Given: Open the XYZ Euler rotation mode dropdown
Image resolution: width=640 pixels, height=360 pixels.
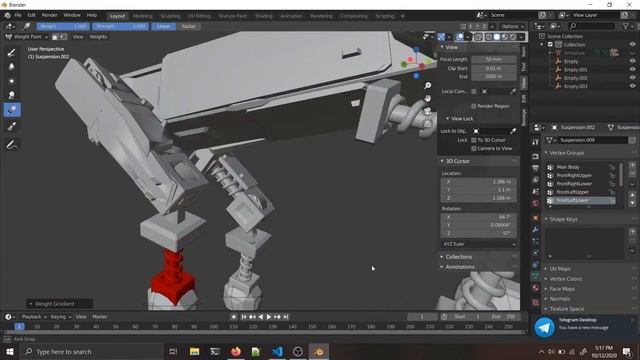Looking at the screenshot, I should pos(478,244).
